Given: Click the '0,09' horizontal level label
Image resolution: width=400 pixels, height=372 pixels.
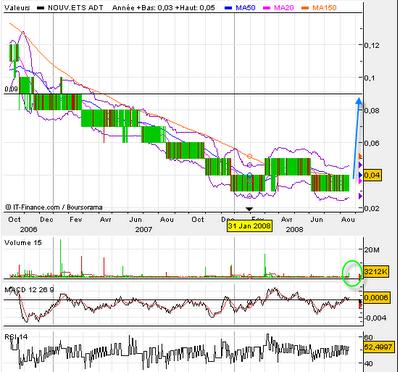Looking at the screenshot, I should tap(11, 89).
